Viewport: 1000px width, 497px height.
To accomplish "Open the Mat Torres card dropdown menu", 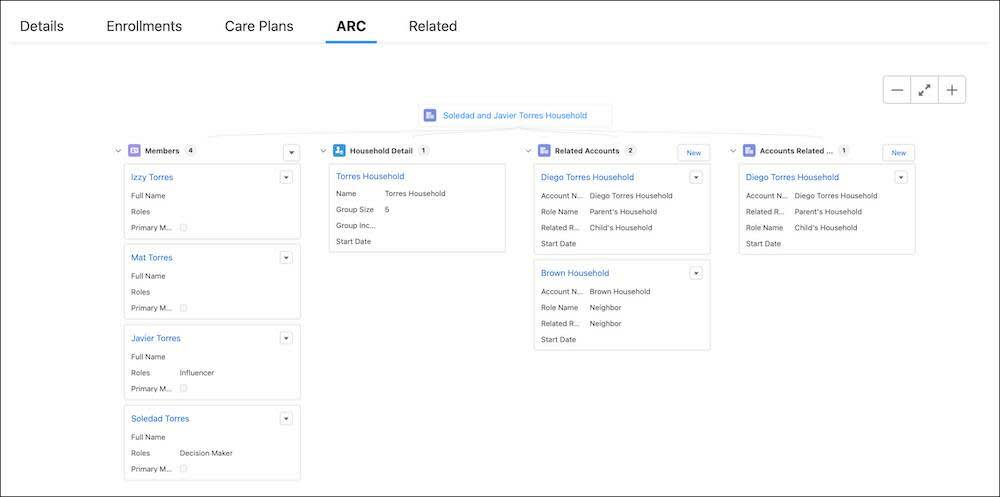I will pyautogui.click(x=286, y=258).
